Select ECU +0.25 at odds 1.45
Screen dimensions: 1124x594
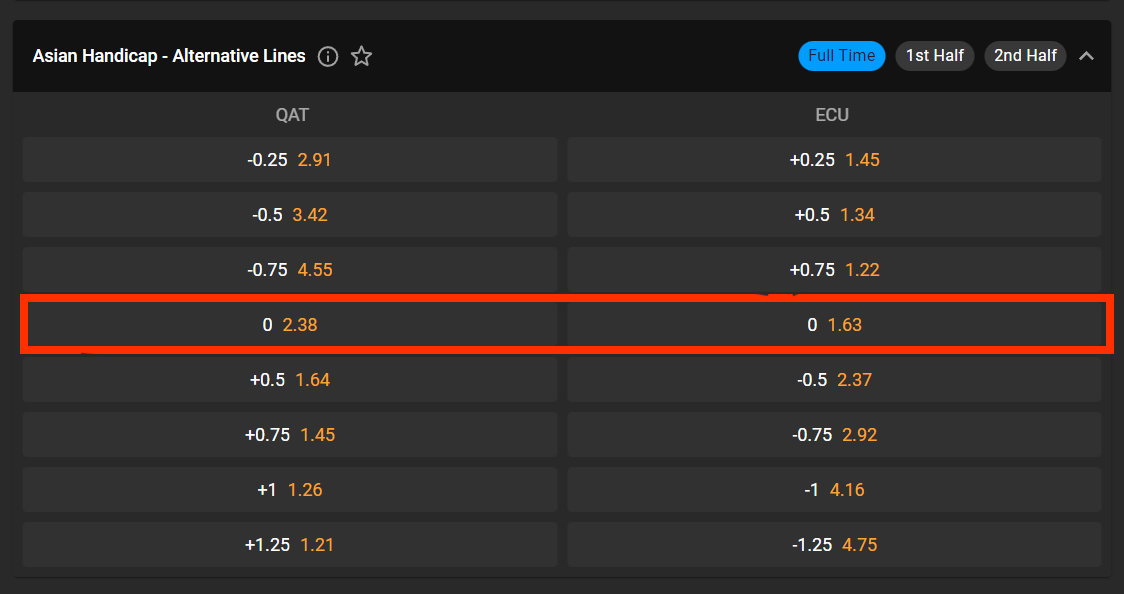(834, 159)
